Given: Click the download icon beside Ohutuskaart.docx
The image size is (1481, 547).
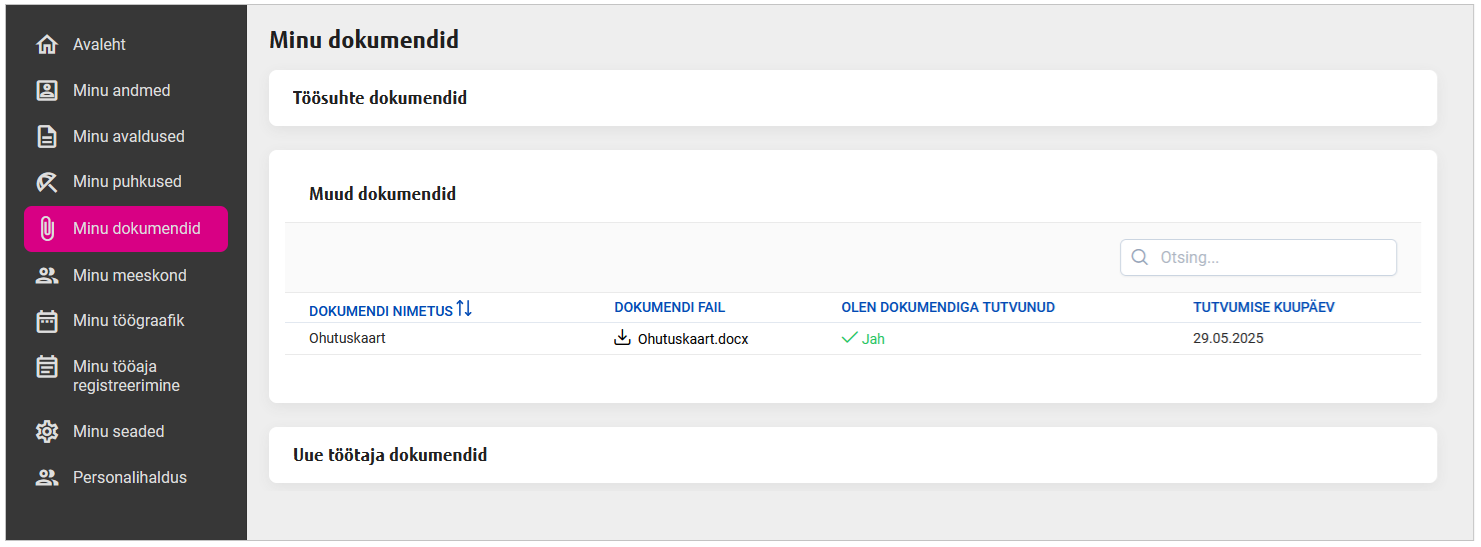Looking at the screenshot, I should pyautogui.click(x=622, y=338).
